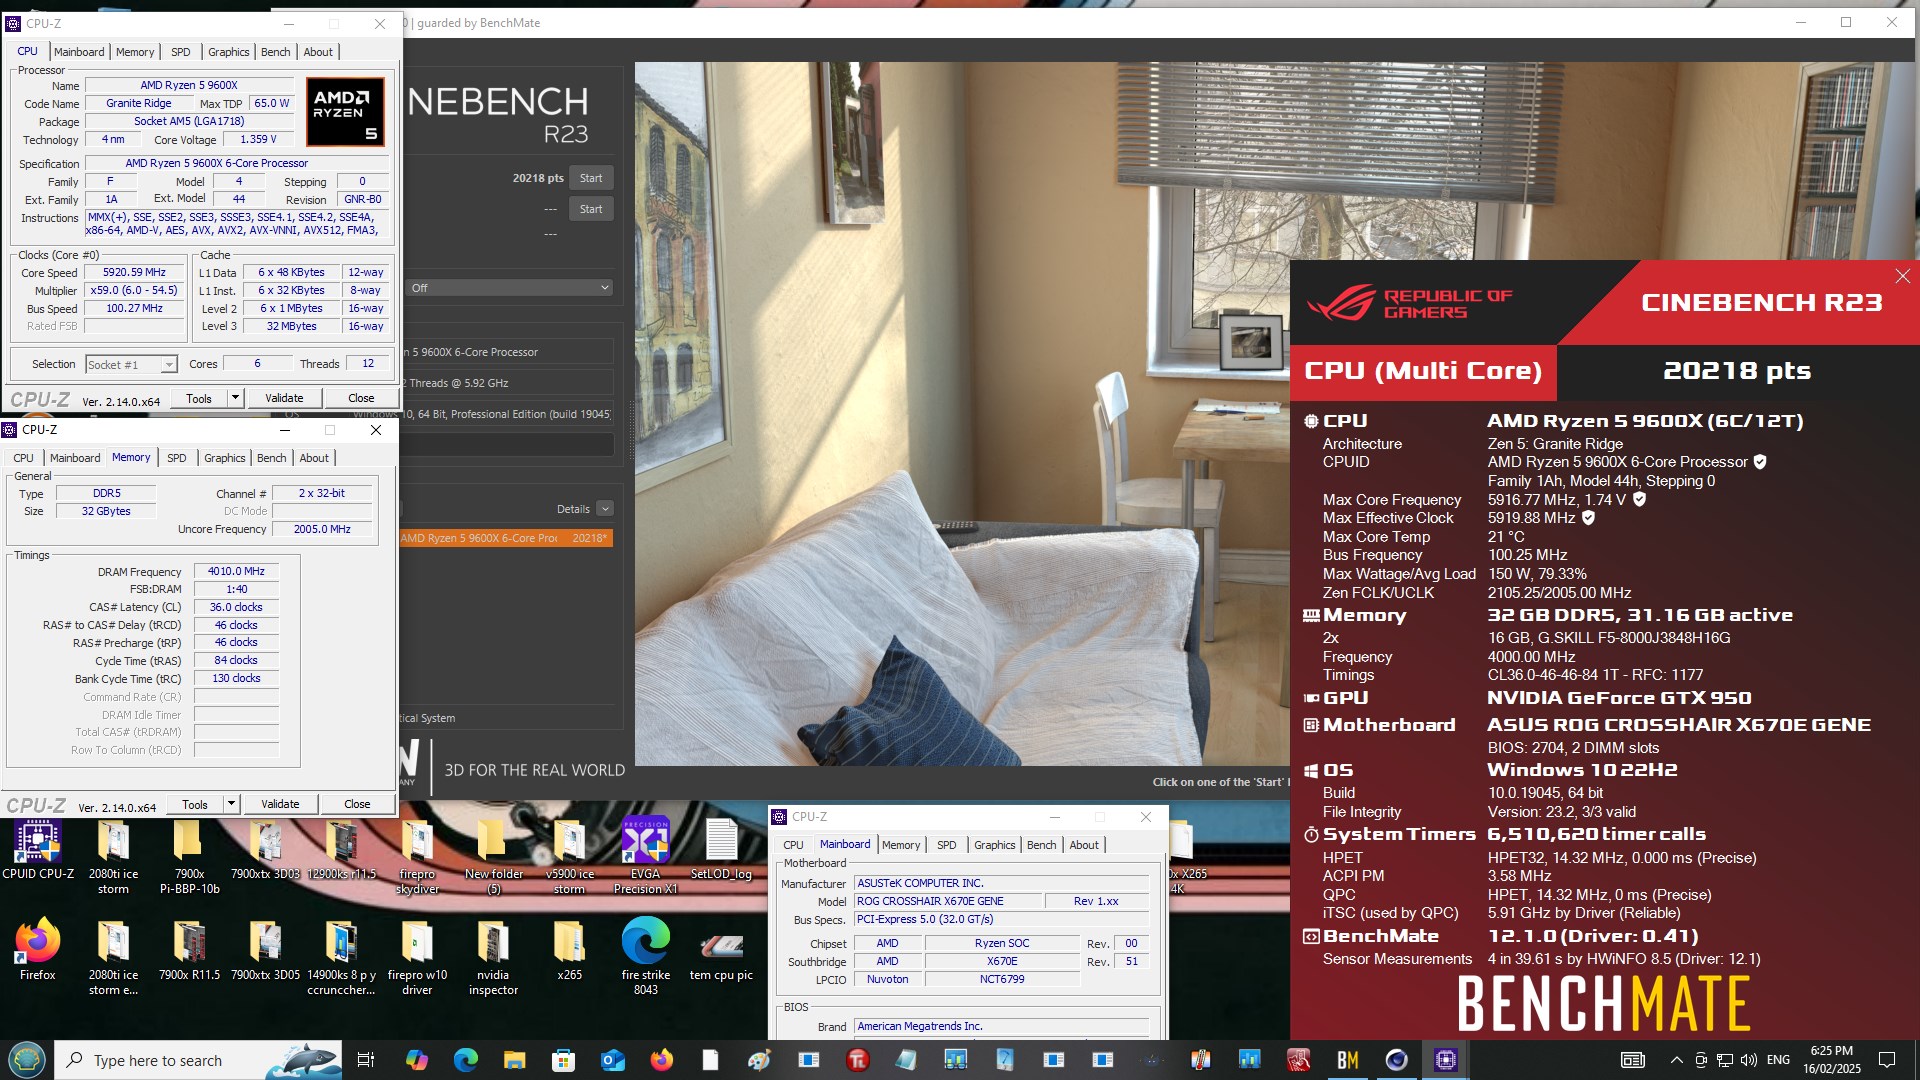Open 12900ks r11.5 desktop item
Viewport: 1920px width, 1080px height.
(x=341, y=851)
